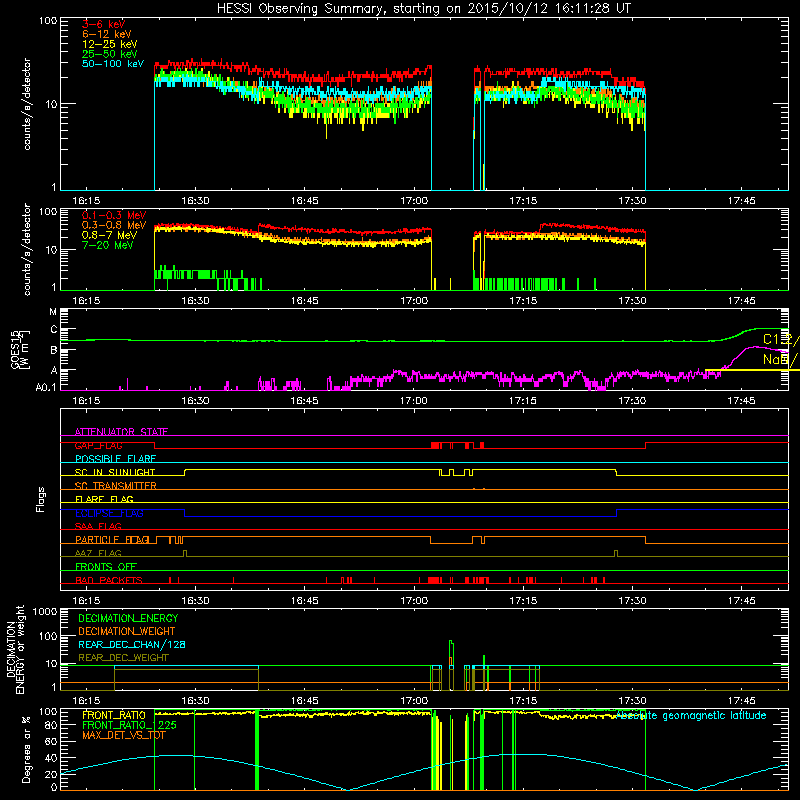Click the 0.3-0.8 MeV legend label

[x=114, y=225]
